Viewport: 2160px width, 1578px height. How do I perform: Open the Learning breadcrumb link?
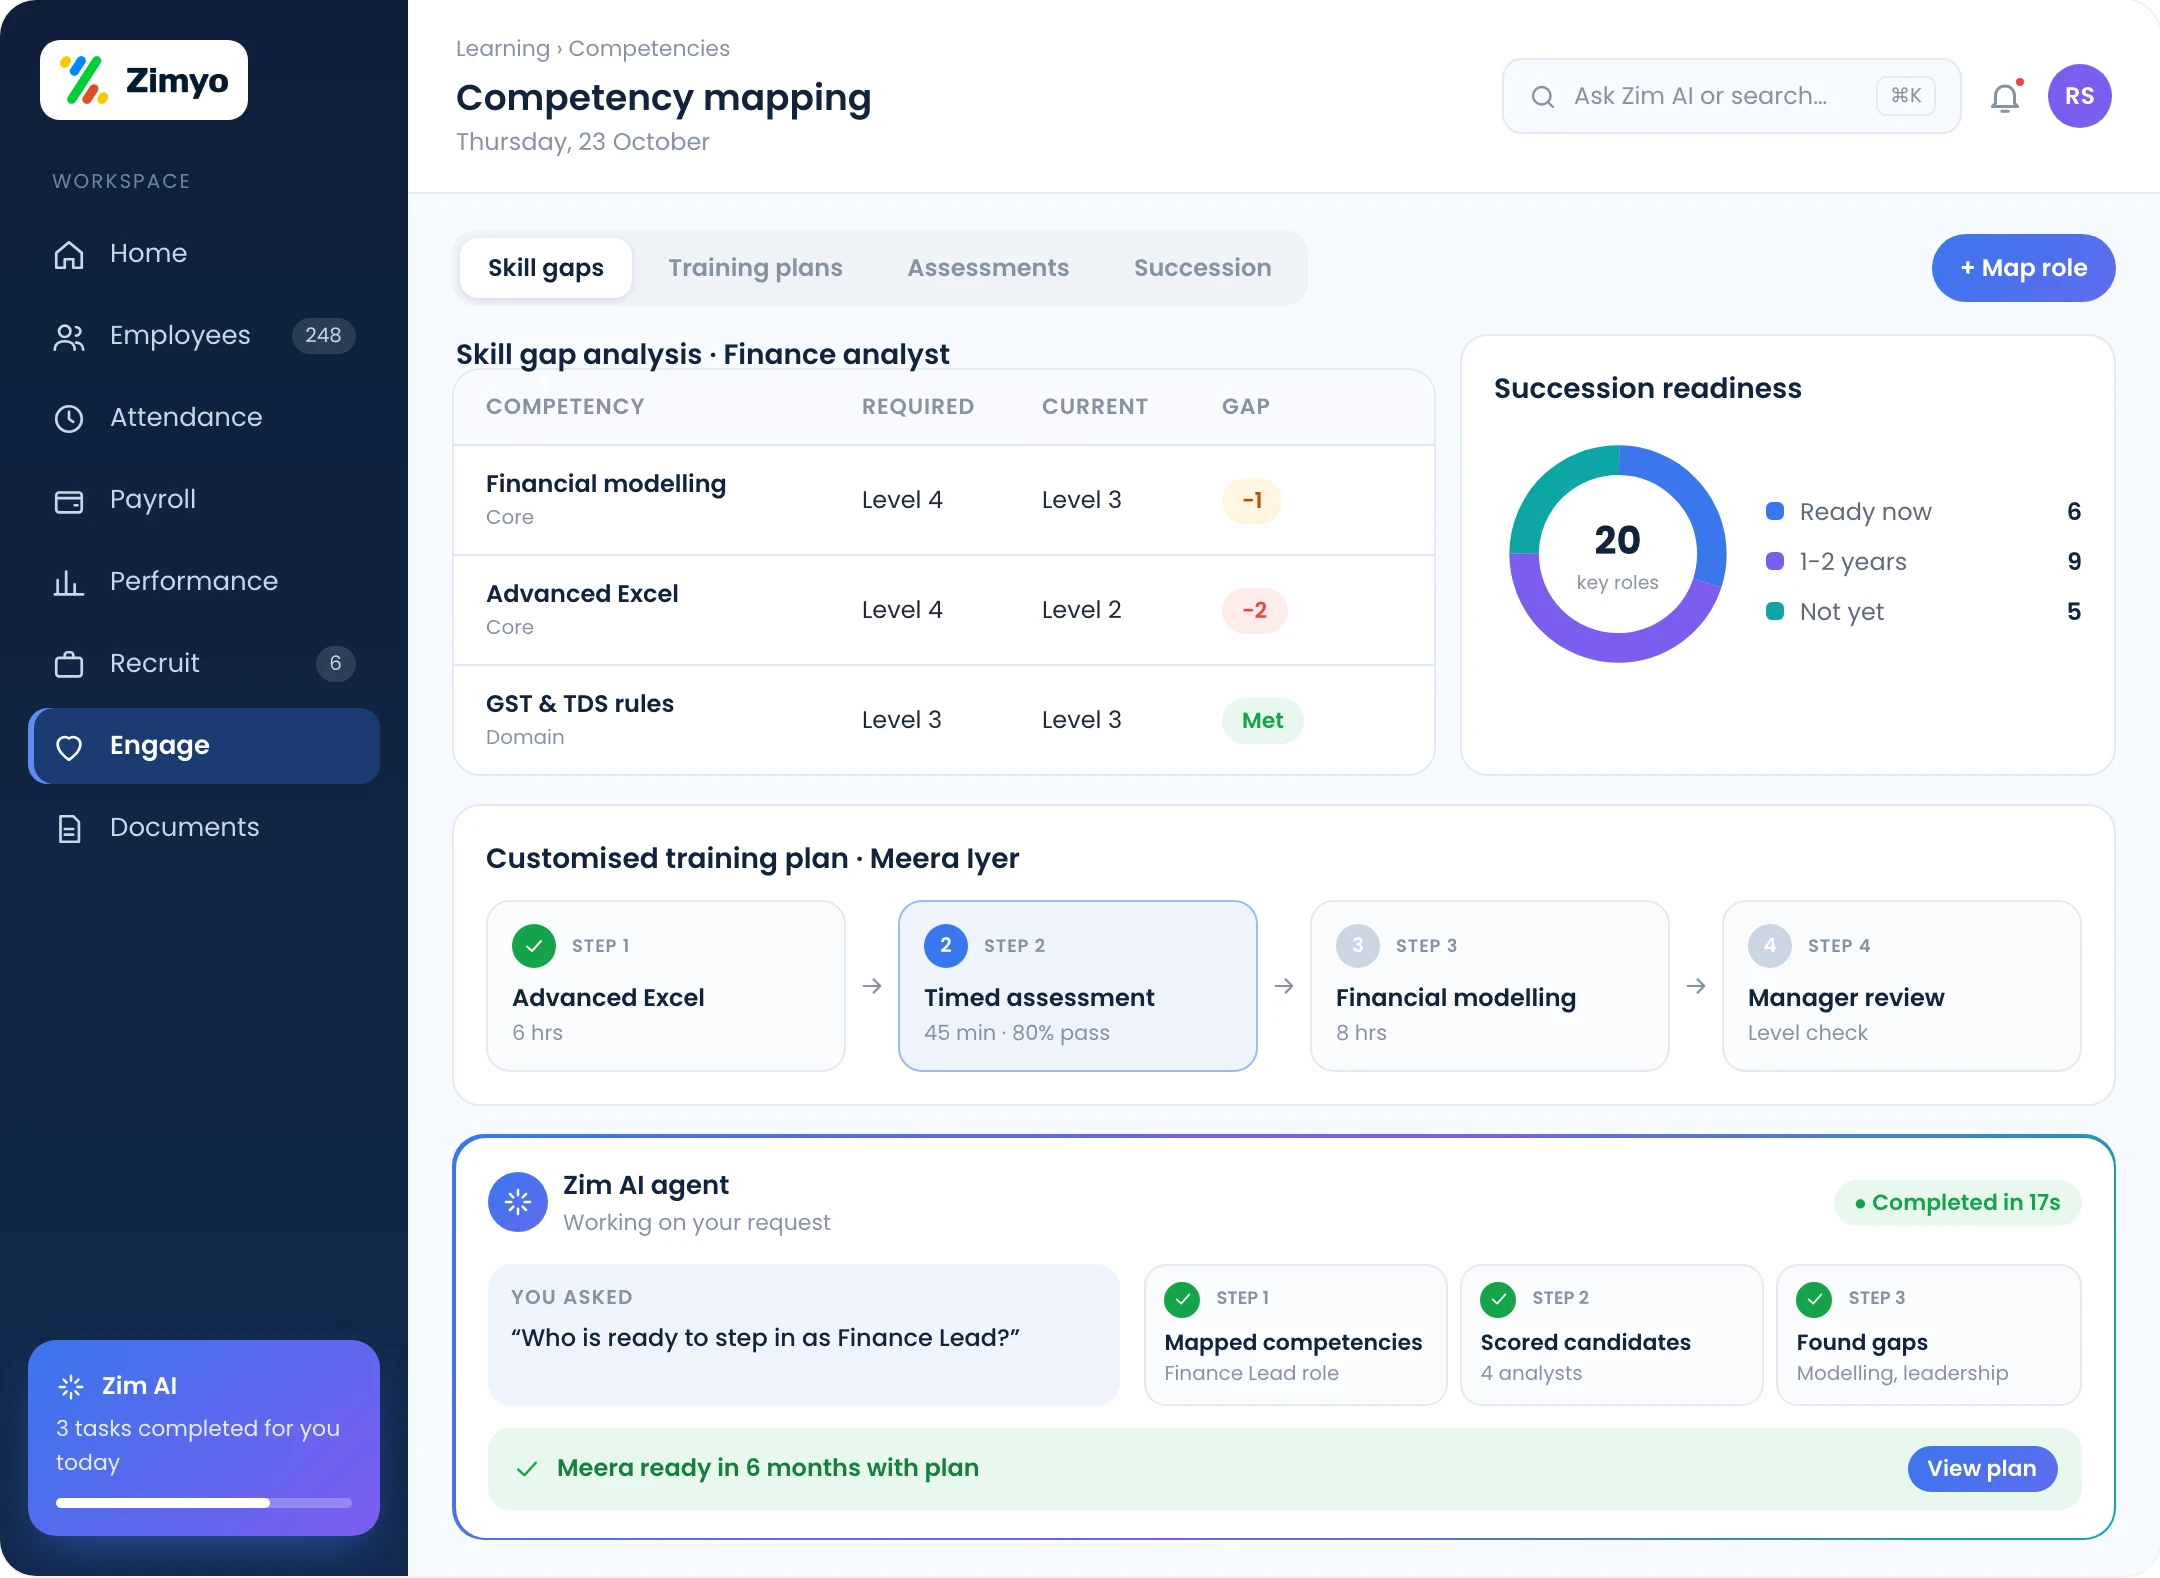tap(503, 48)
